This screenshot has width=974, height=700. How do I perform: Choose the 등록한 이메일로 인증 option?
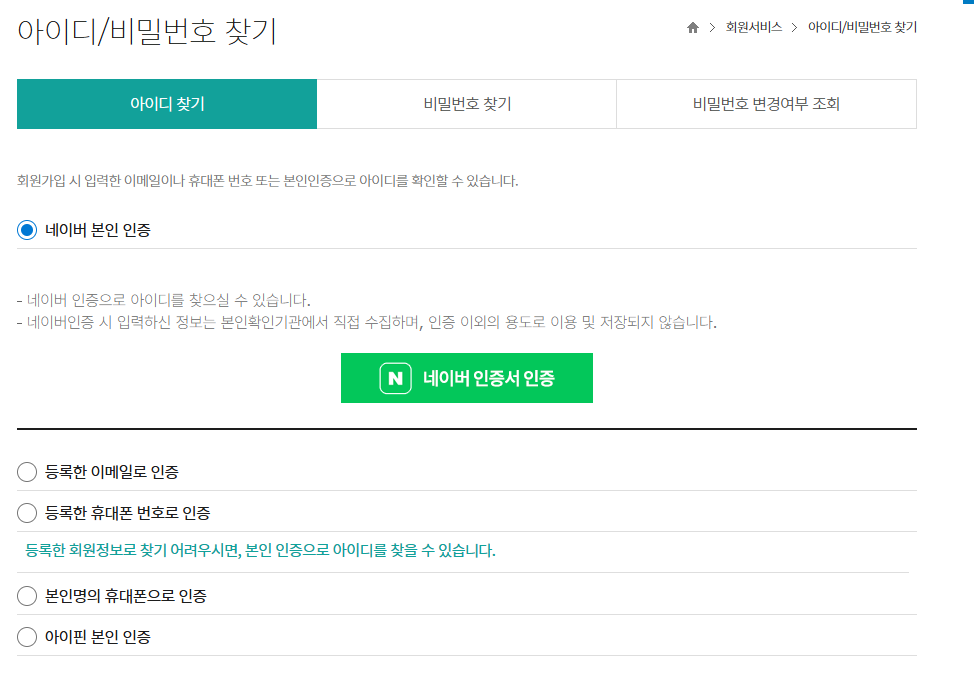[x=27, y=471]
